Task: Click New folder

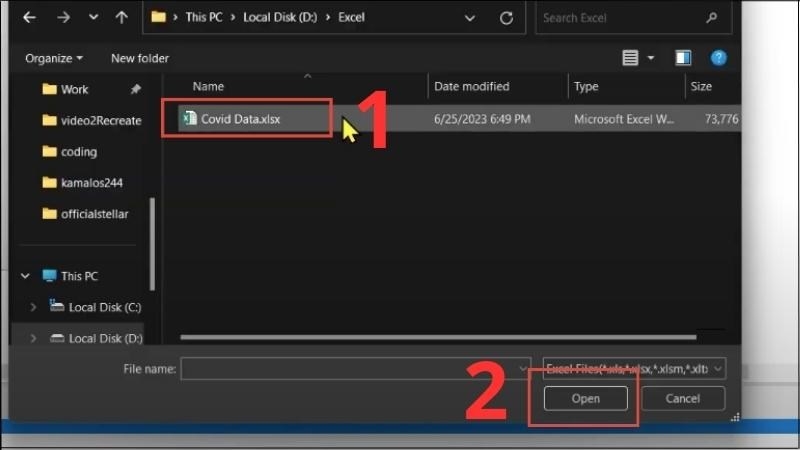Action: click(x=140, y=58)
